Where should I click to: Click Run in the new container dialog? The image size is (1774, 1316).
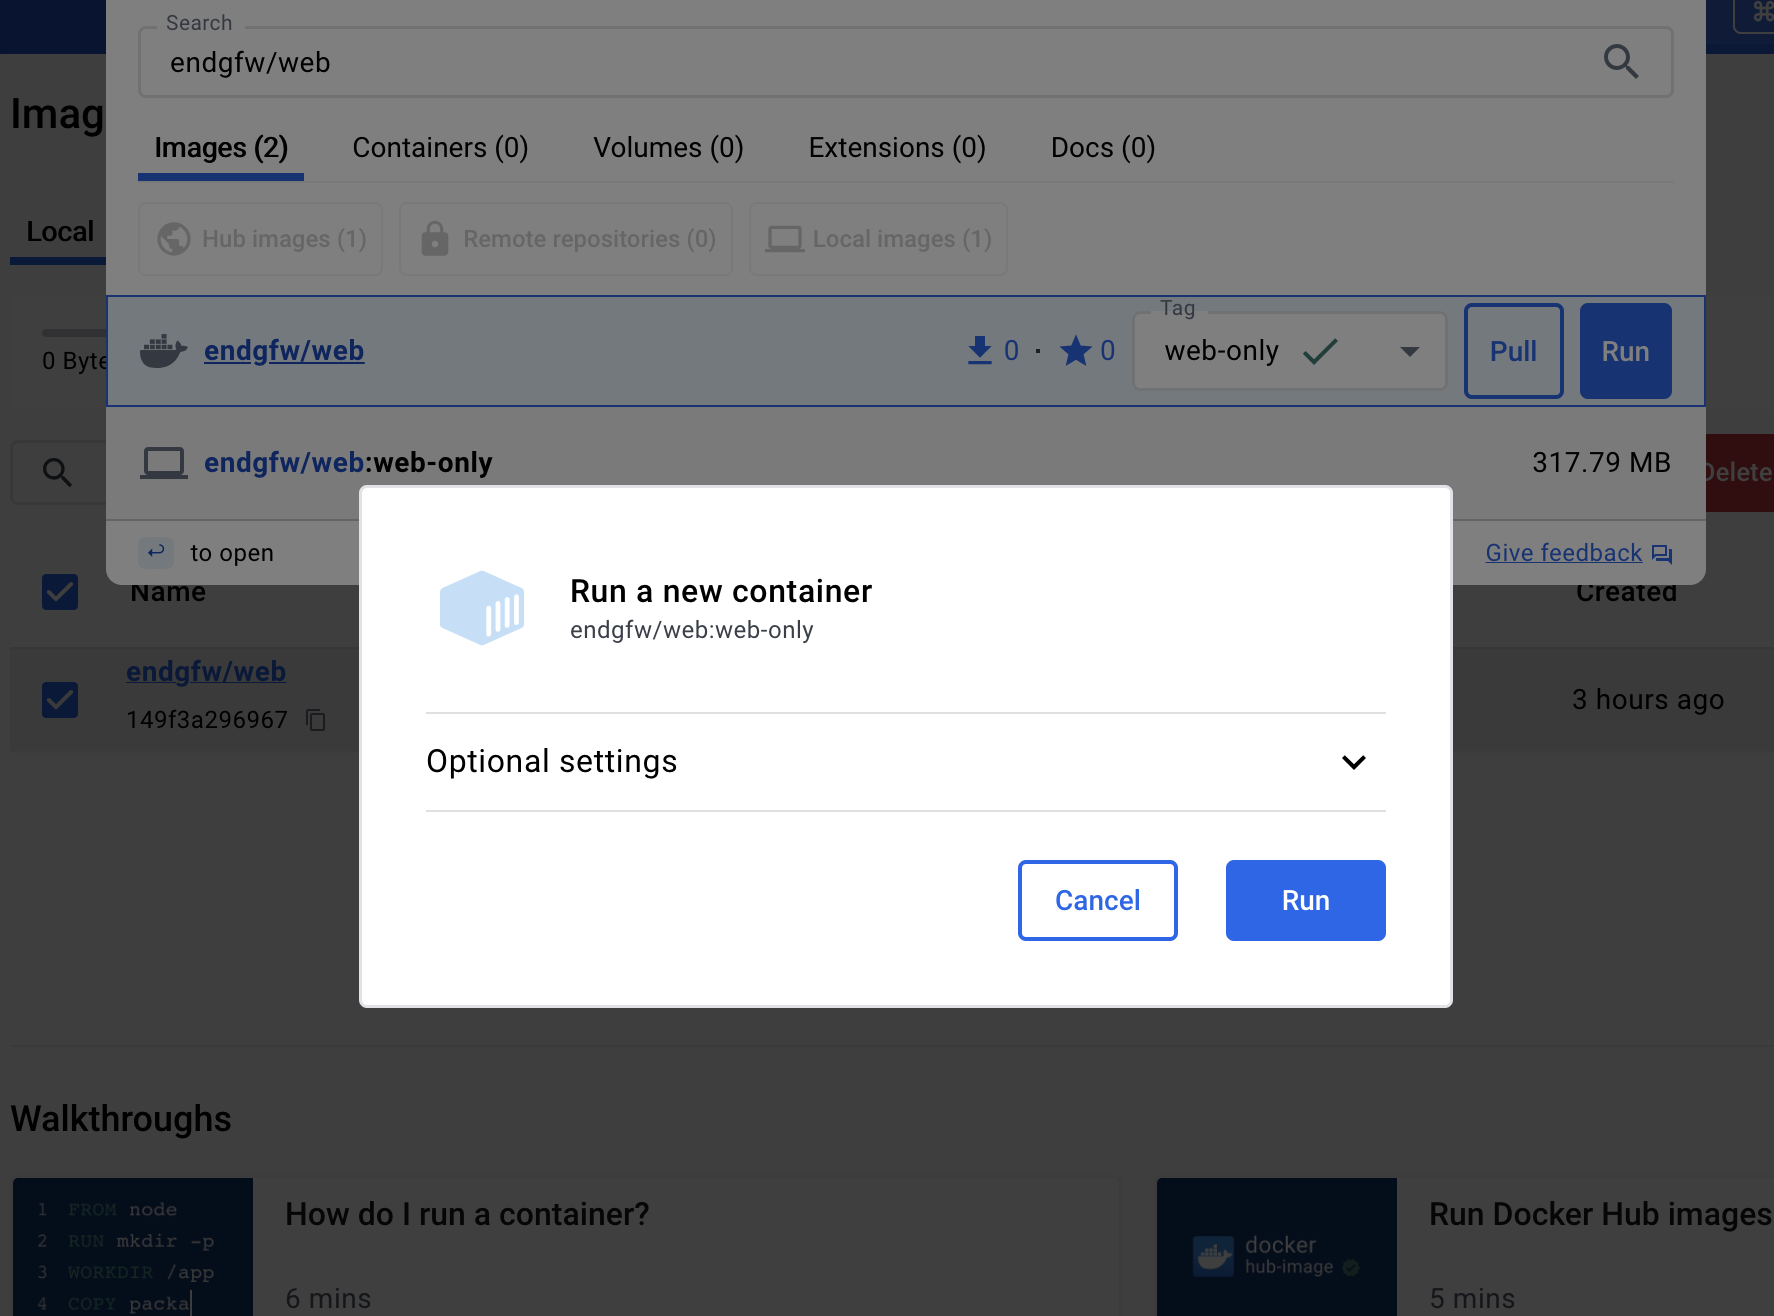pos(1305,900)
